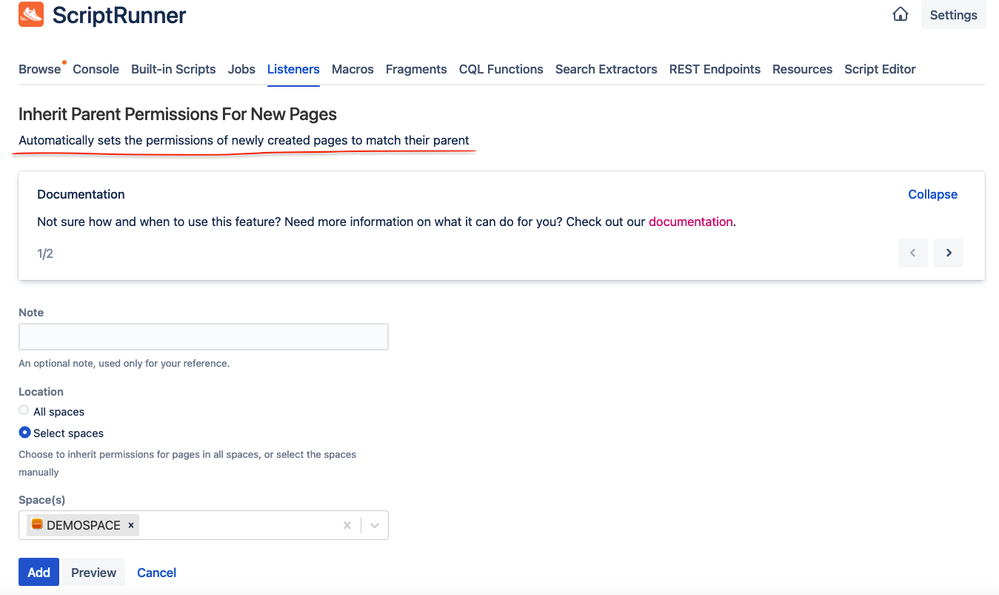Clear all selected spaces in Space(s) field
The width and height of the screenshot is (999, 595).
click(x=347, y=525)
